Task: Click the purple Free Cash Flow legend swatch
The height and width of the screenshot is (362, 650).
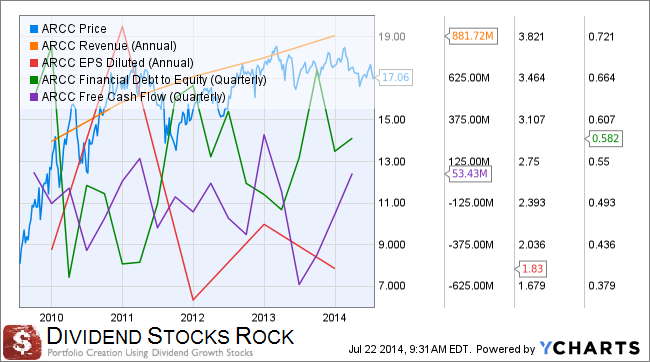Action: [34, 97]
